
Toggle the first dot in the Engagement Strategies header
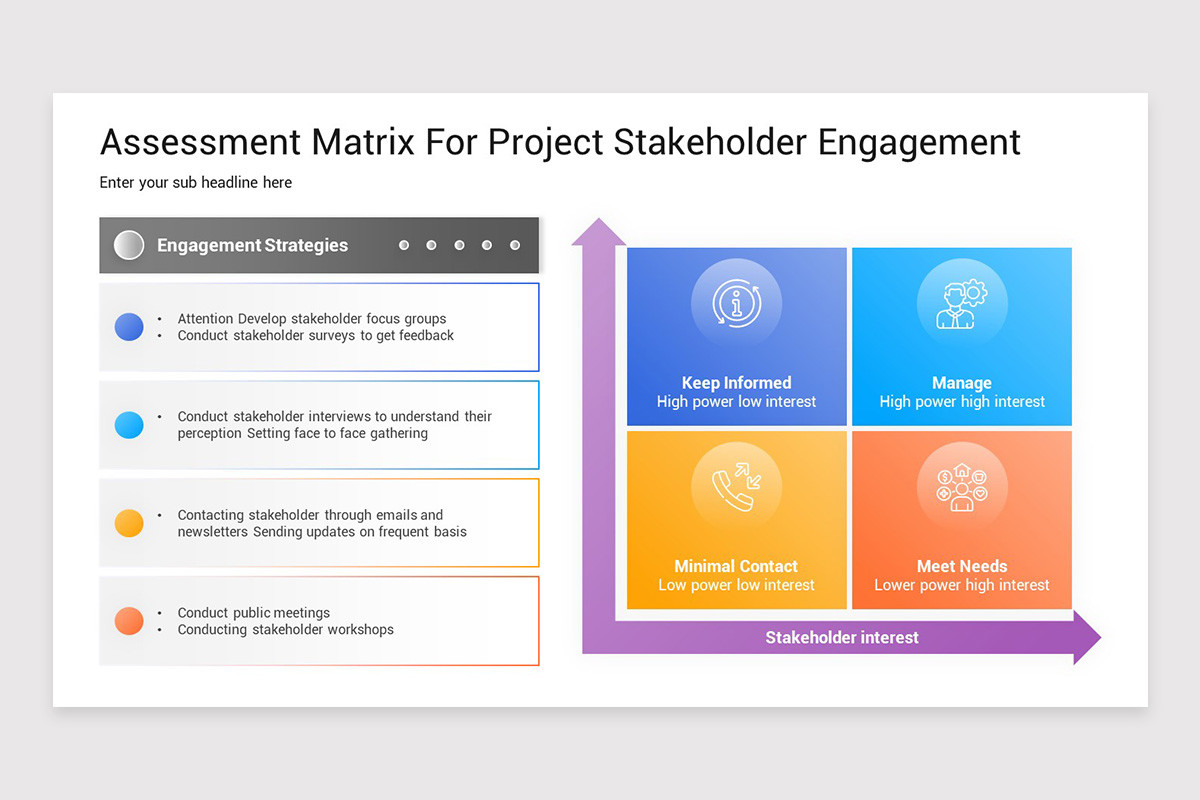pos(404,244)
